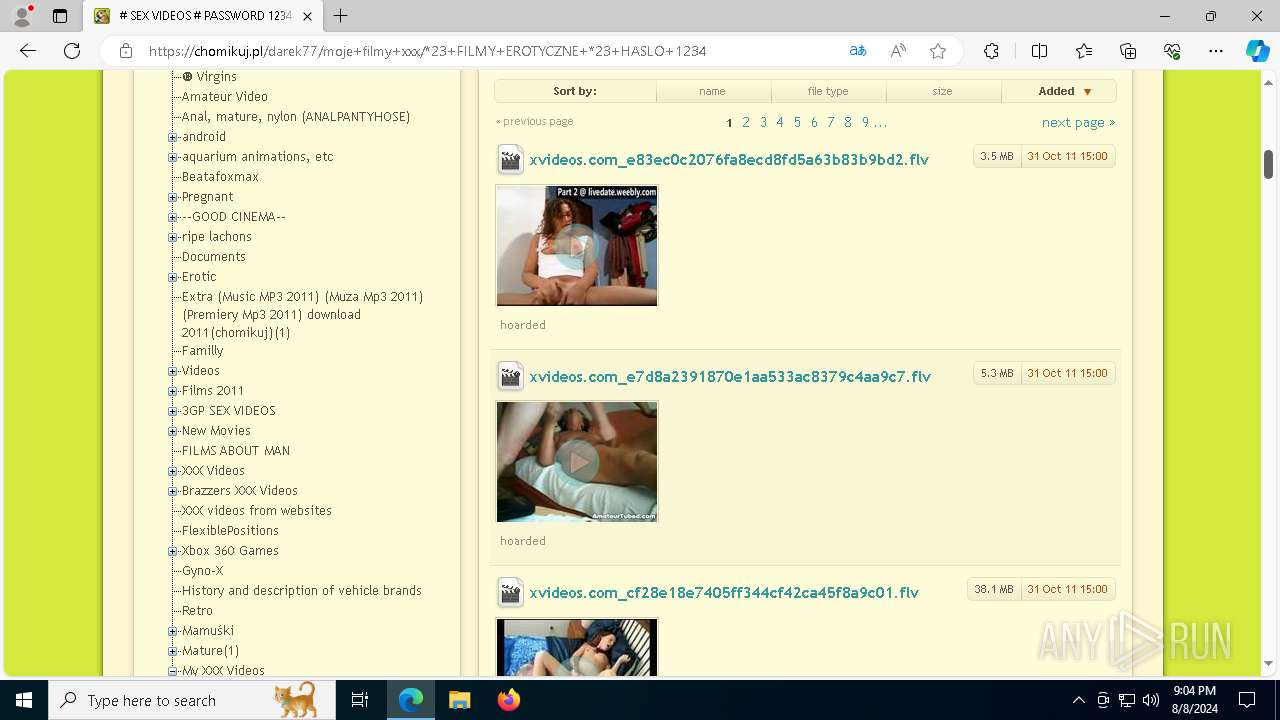The image size is (1280, 720).
Task: Expand the ---GOOD CINEMA-- folder
Action: (172, 217)
